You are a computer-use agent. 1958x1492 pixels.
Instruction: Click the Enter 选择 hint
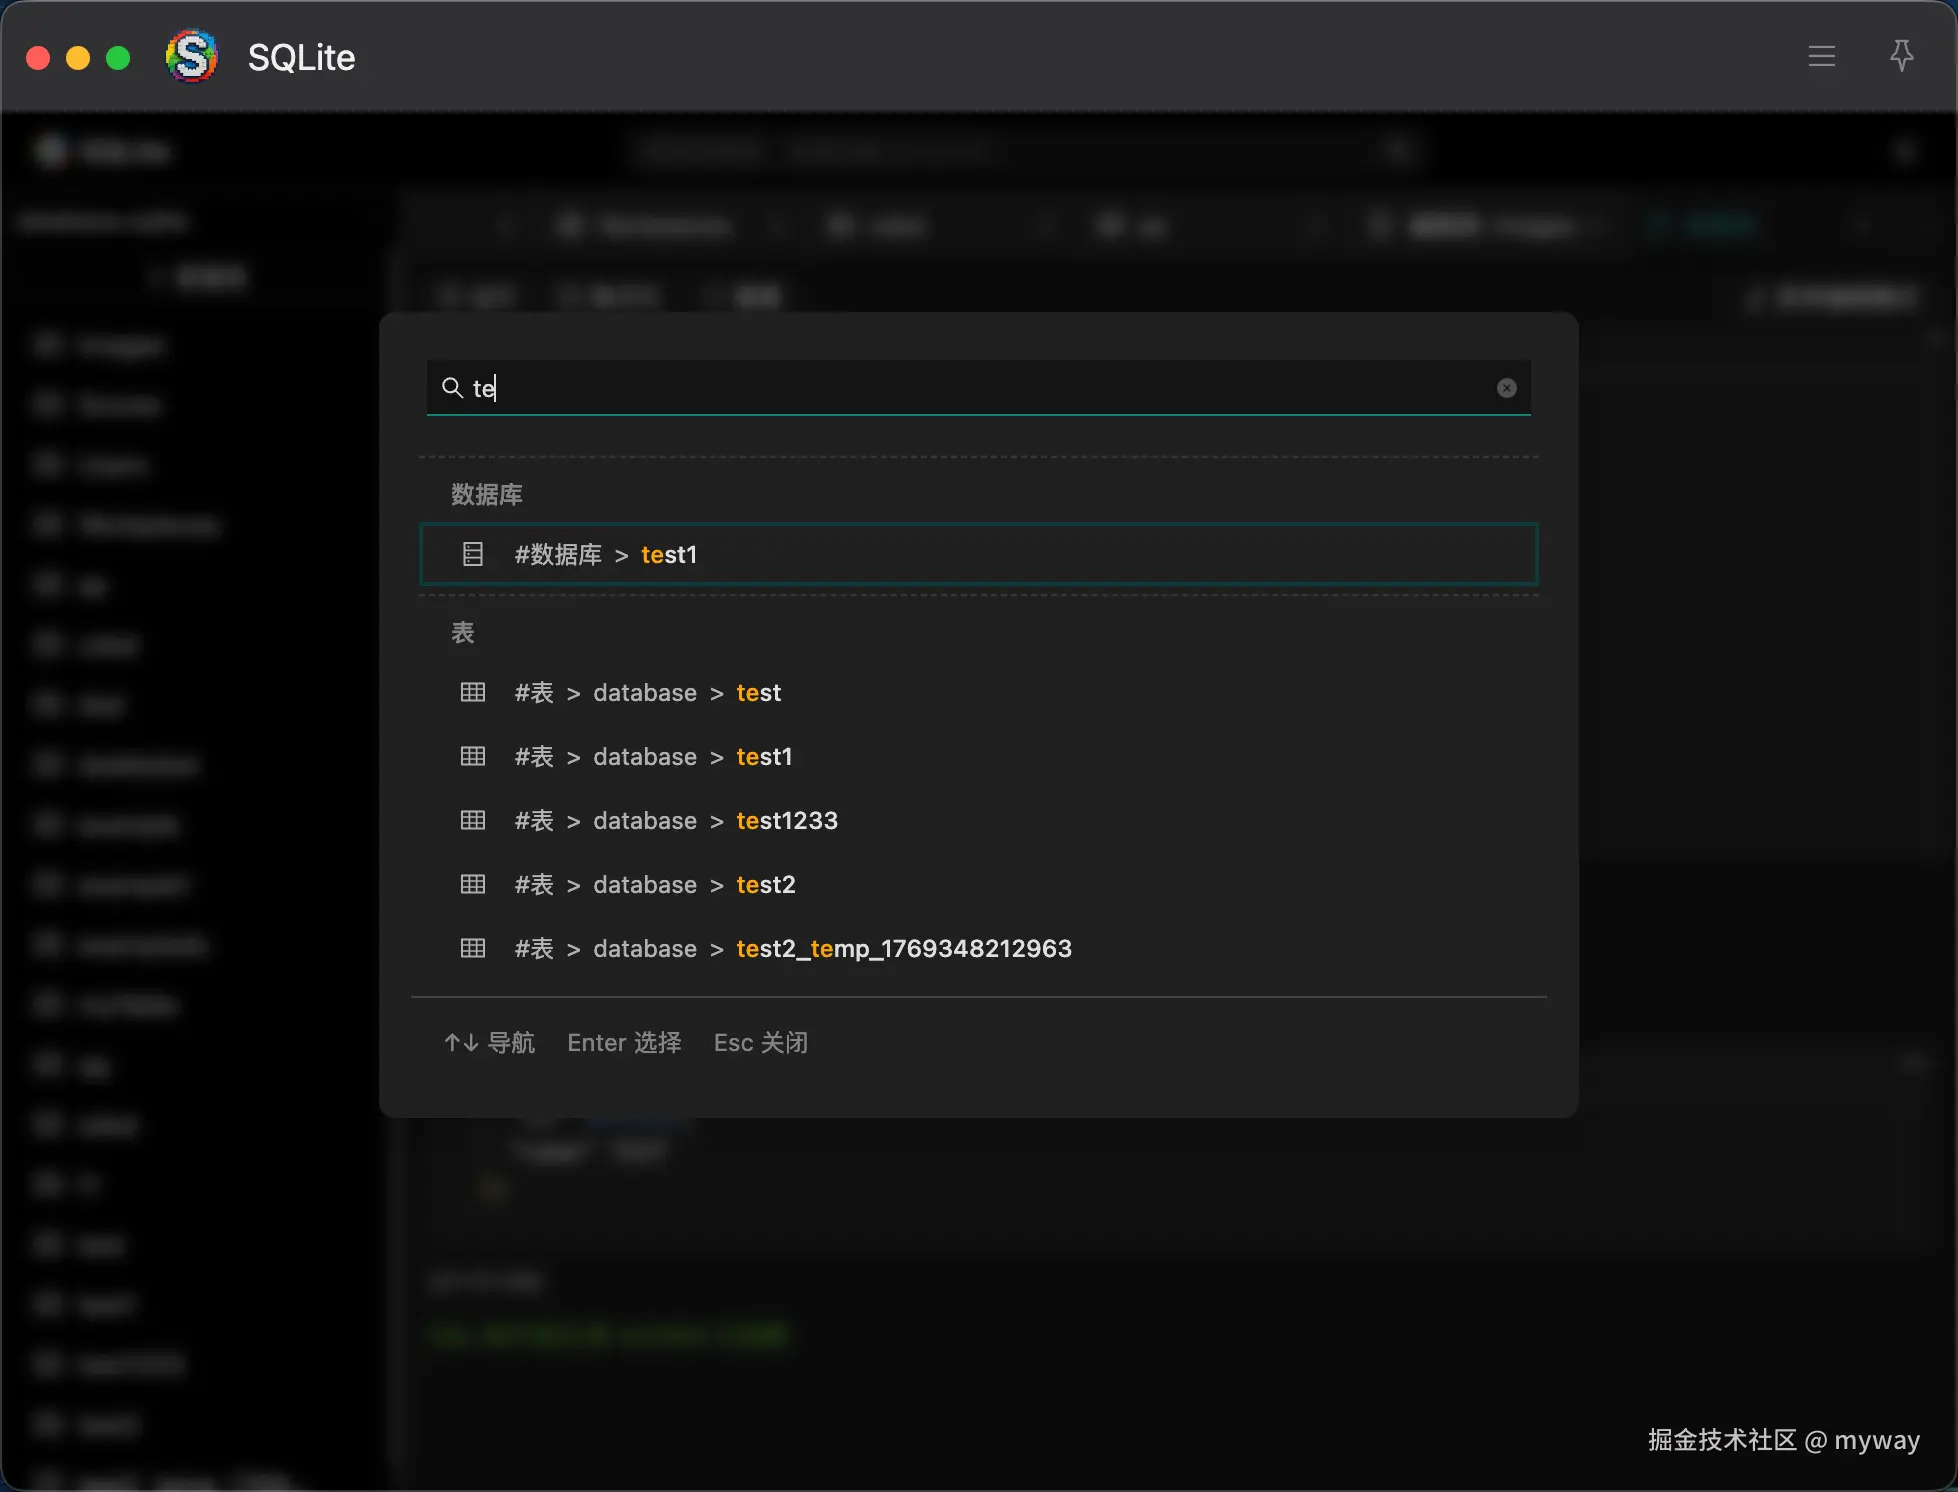click(x=624, y=1043)
